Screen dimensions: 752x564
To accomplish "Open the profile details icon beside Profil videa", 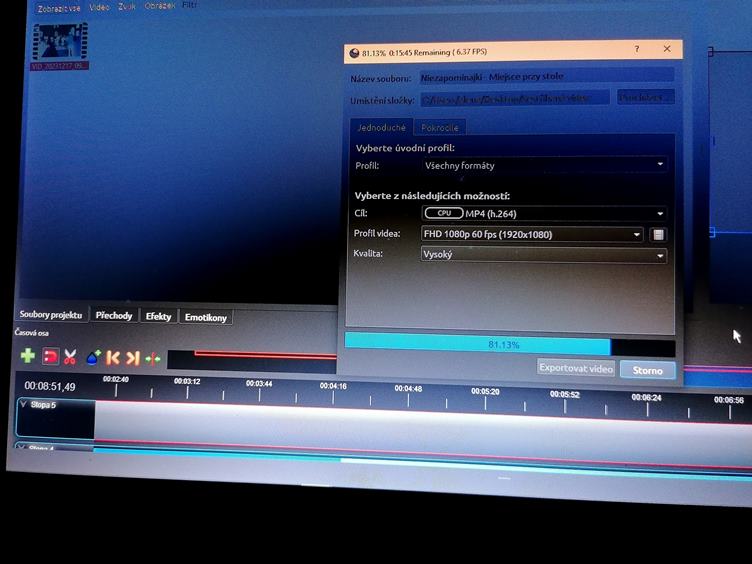I will [x=658, y=235].
